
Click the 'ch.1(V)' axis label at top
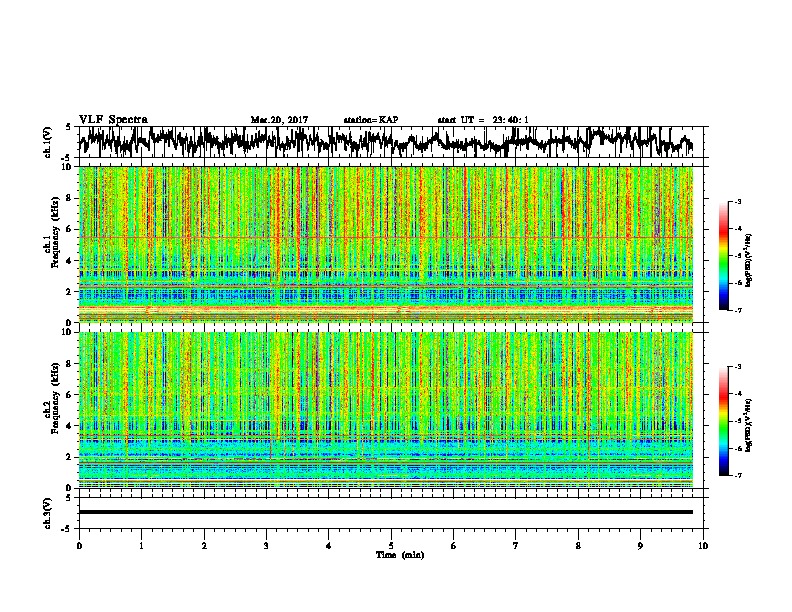click(x=48, y=142)
